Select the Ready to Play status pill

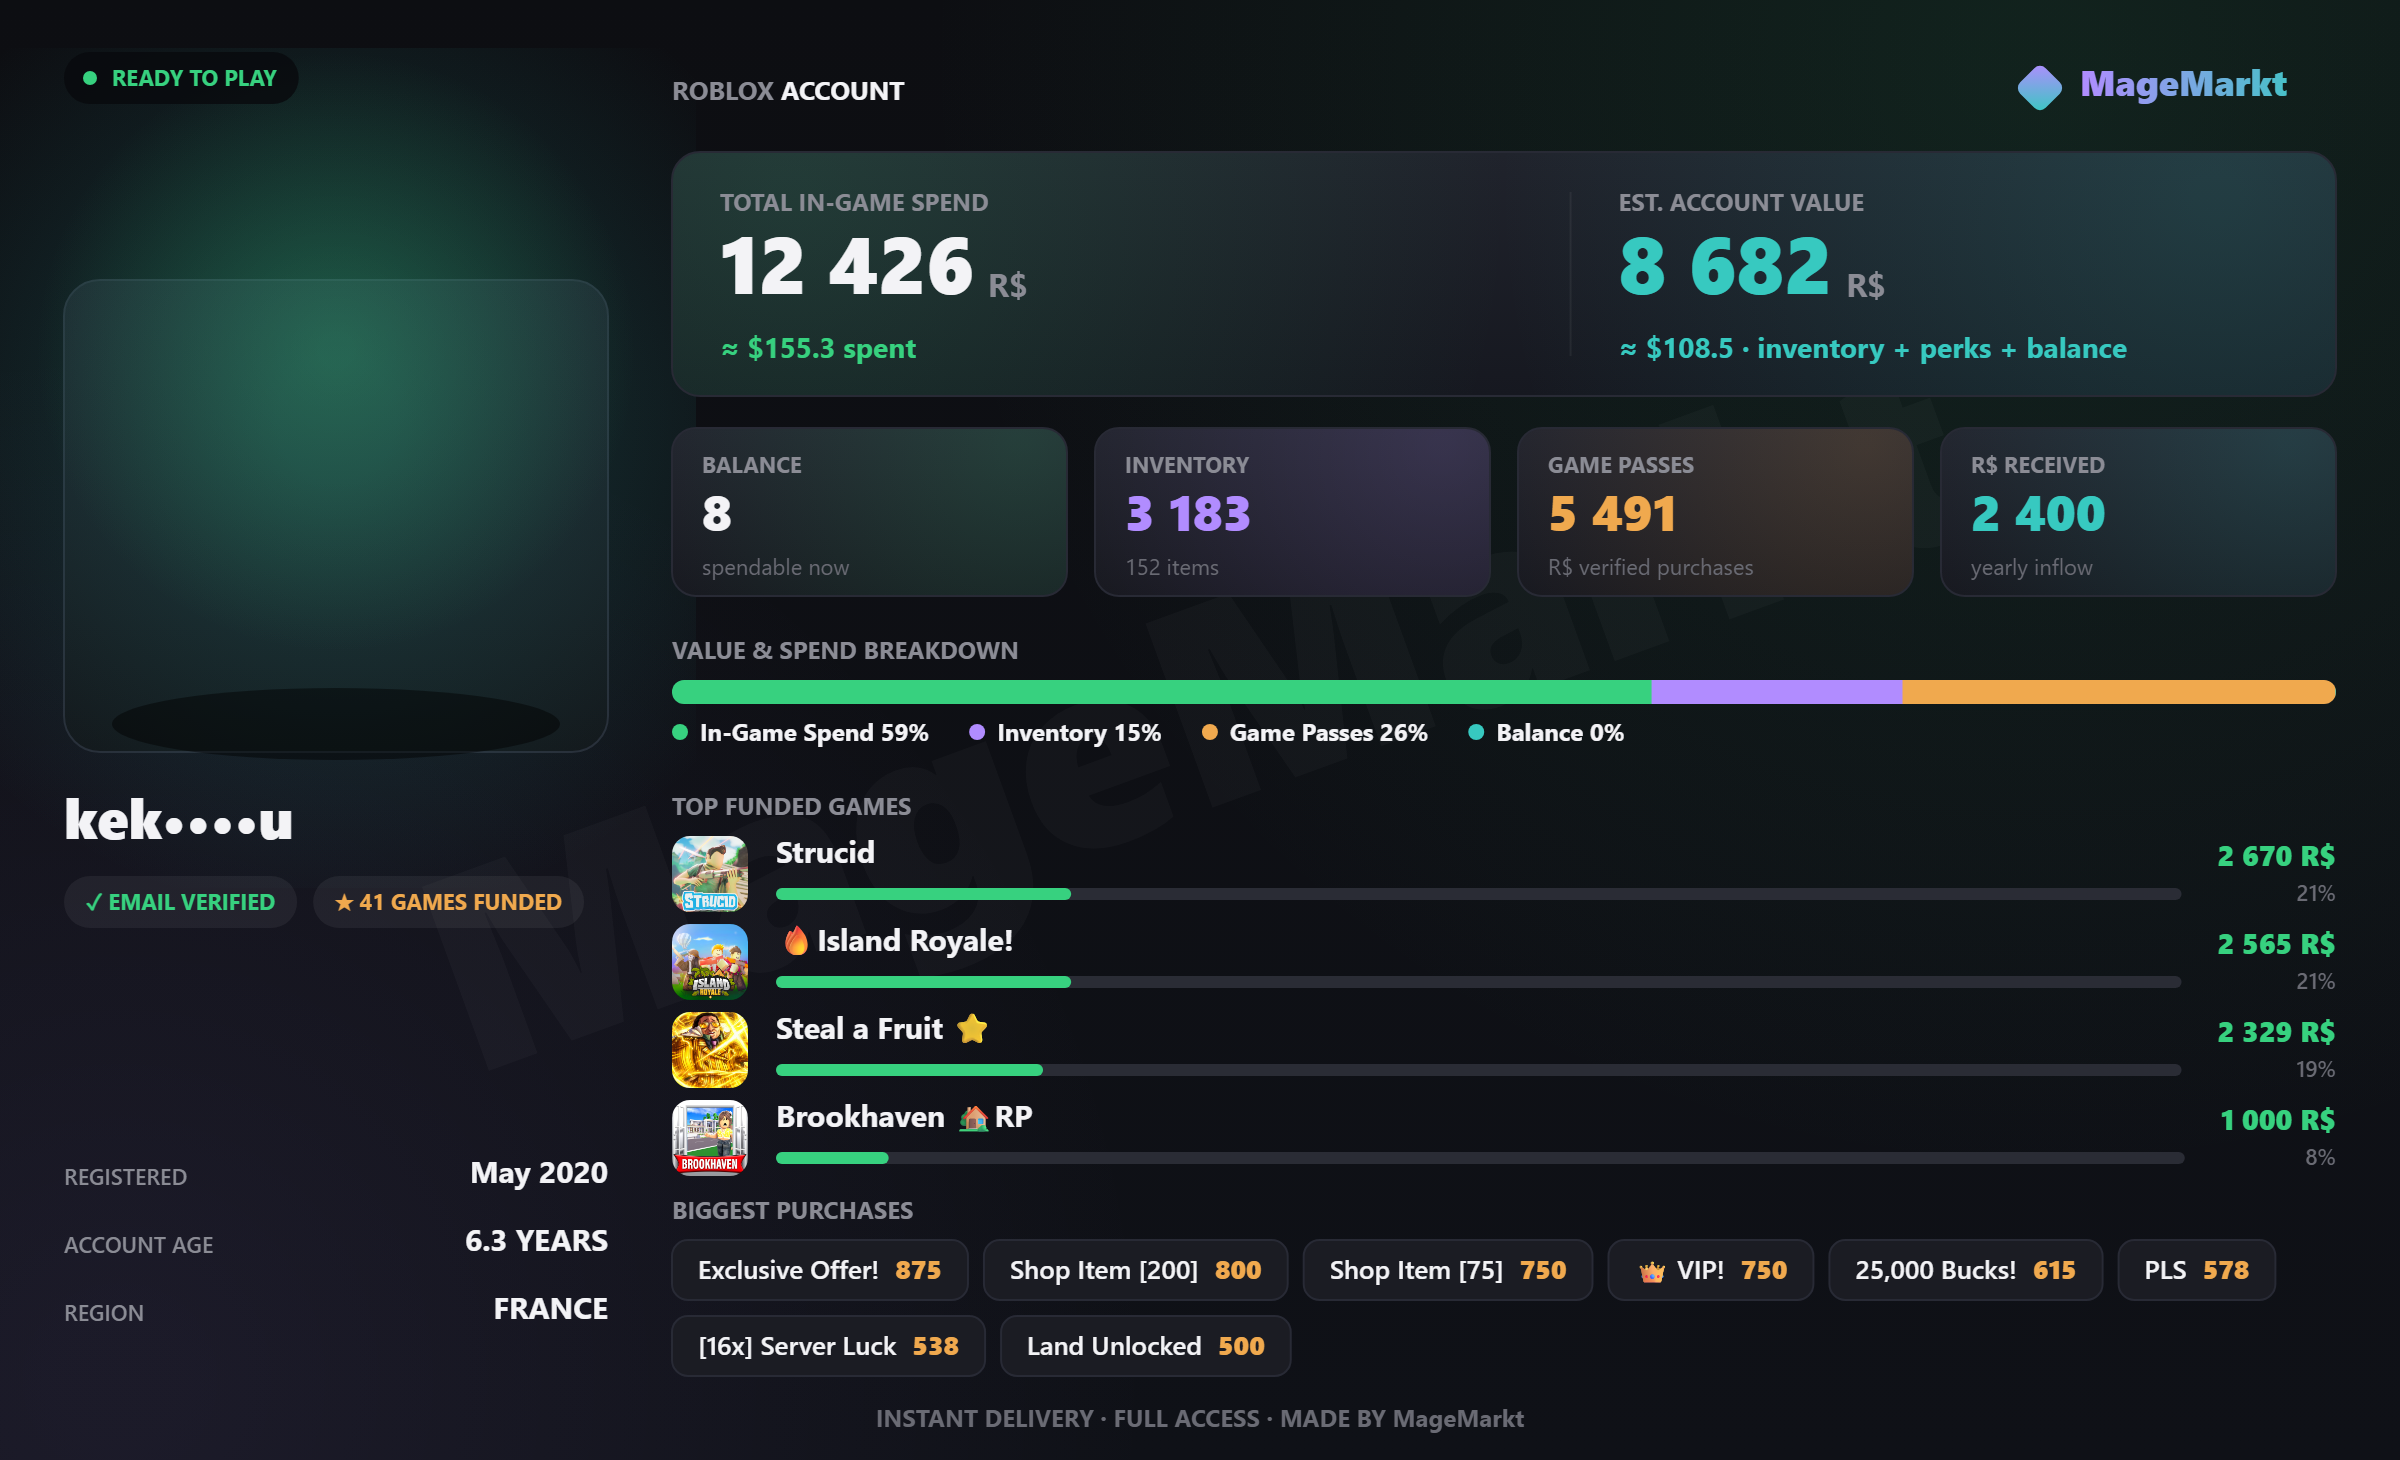181,78
